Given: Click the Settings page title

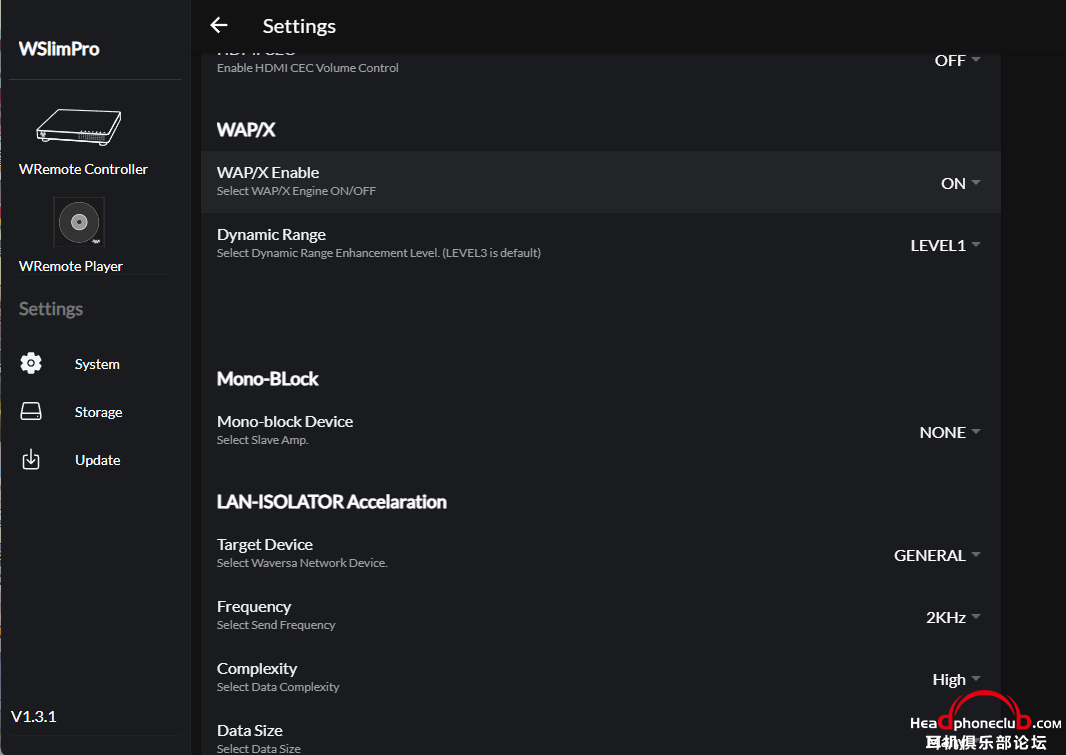Looking at the screenshot, I should click(x=299, y=26).
